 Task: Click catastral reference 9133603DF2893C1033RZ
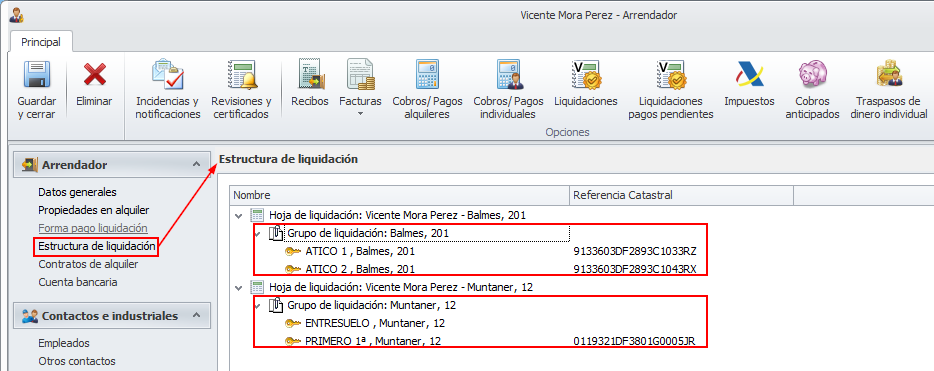pos(635,251)
